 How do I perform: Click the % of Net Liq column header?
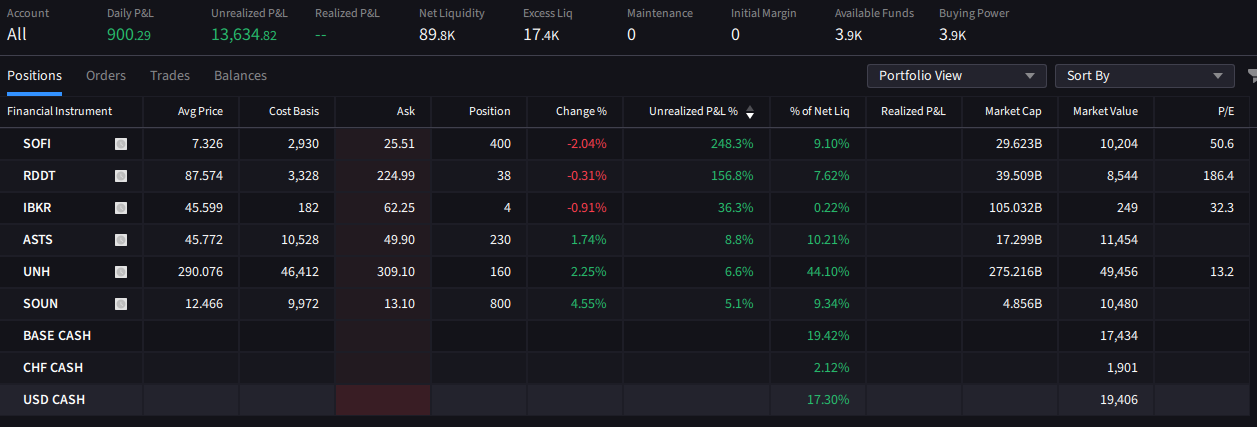tap(819, 111)
